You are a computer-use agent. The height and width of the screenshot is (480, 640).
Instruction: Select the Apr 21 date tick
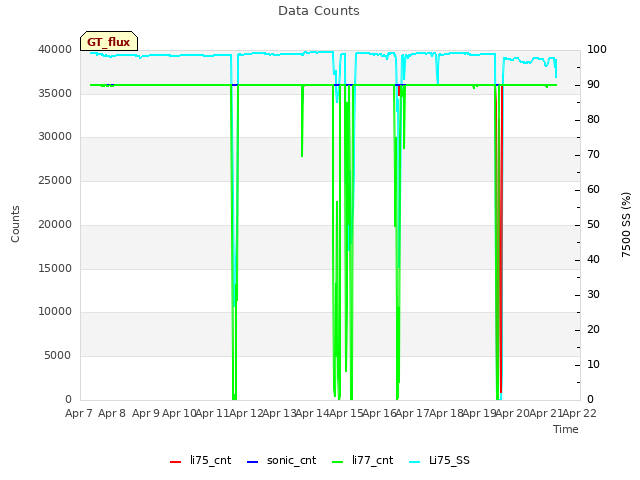pyautogui.click(x=546, y=413)
